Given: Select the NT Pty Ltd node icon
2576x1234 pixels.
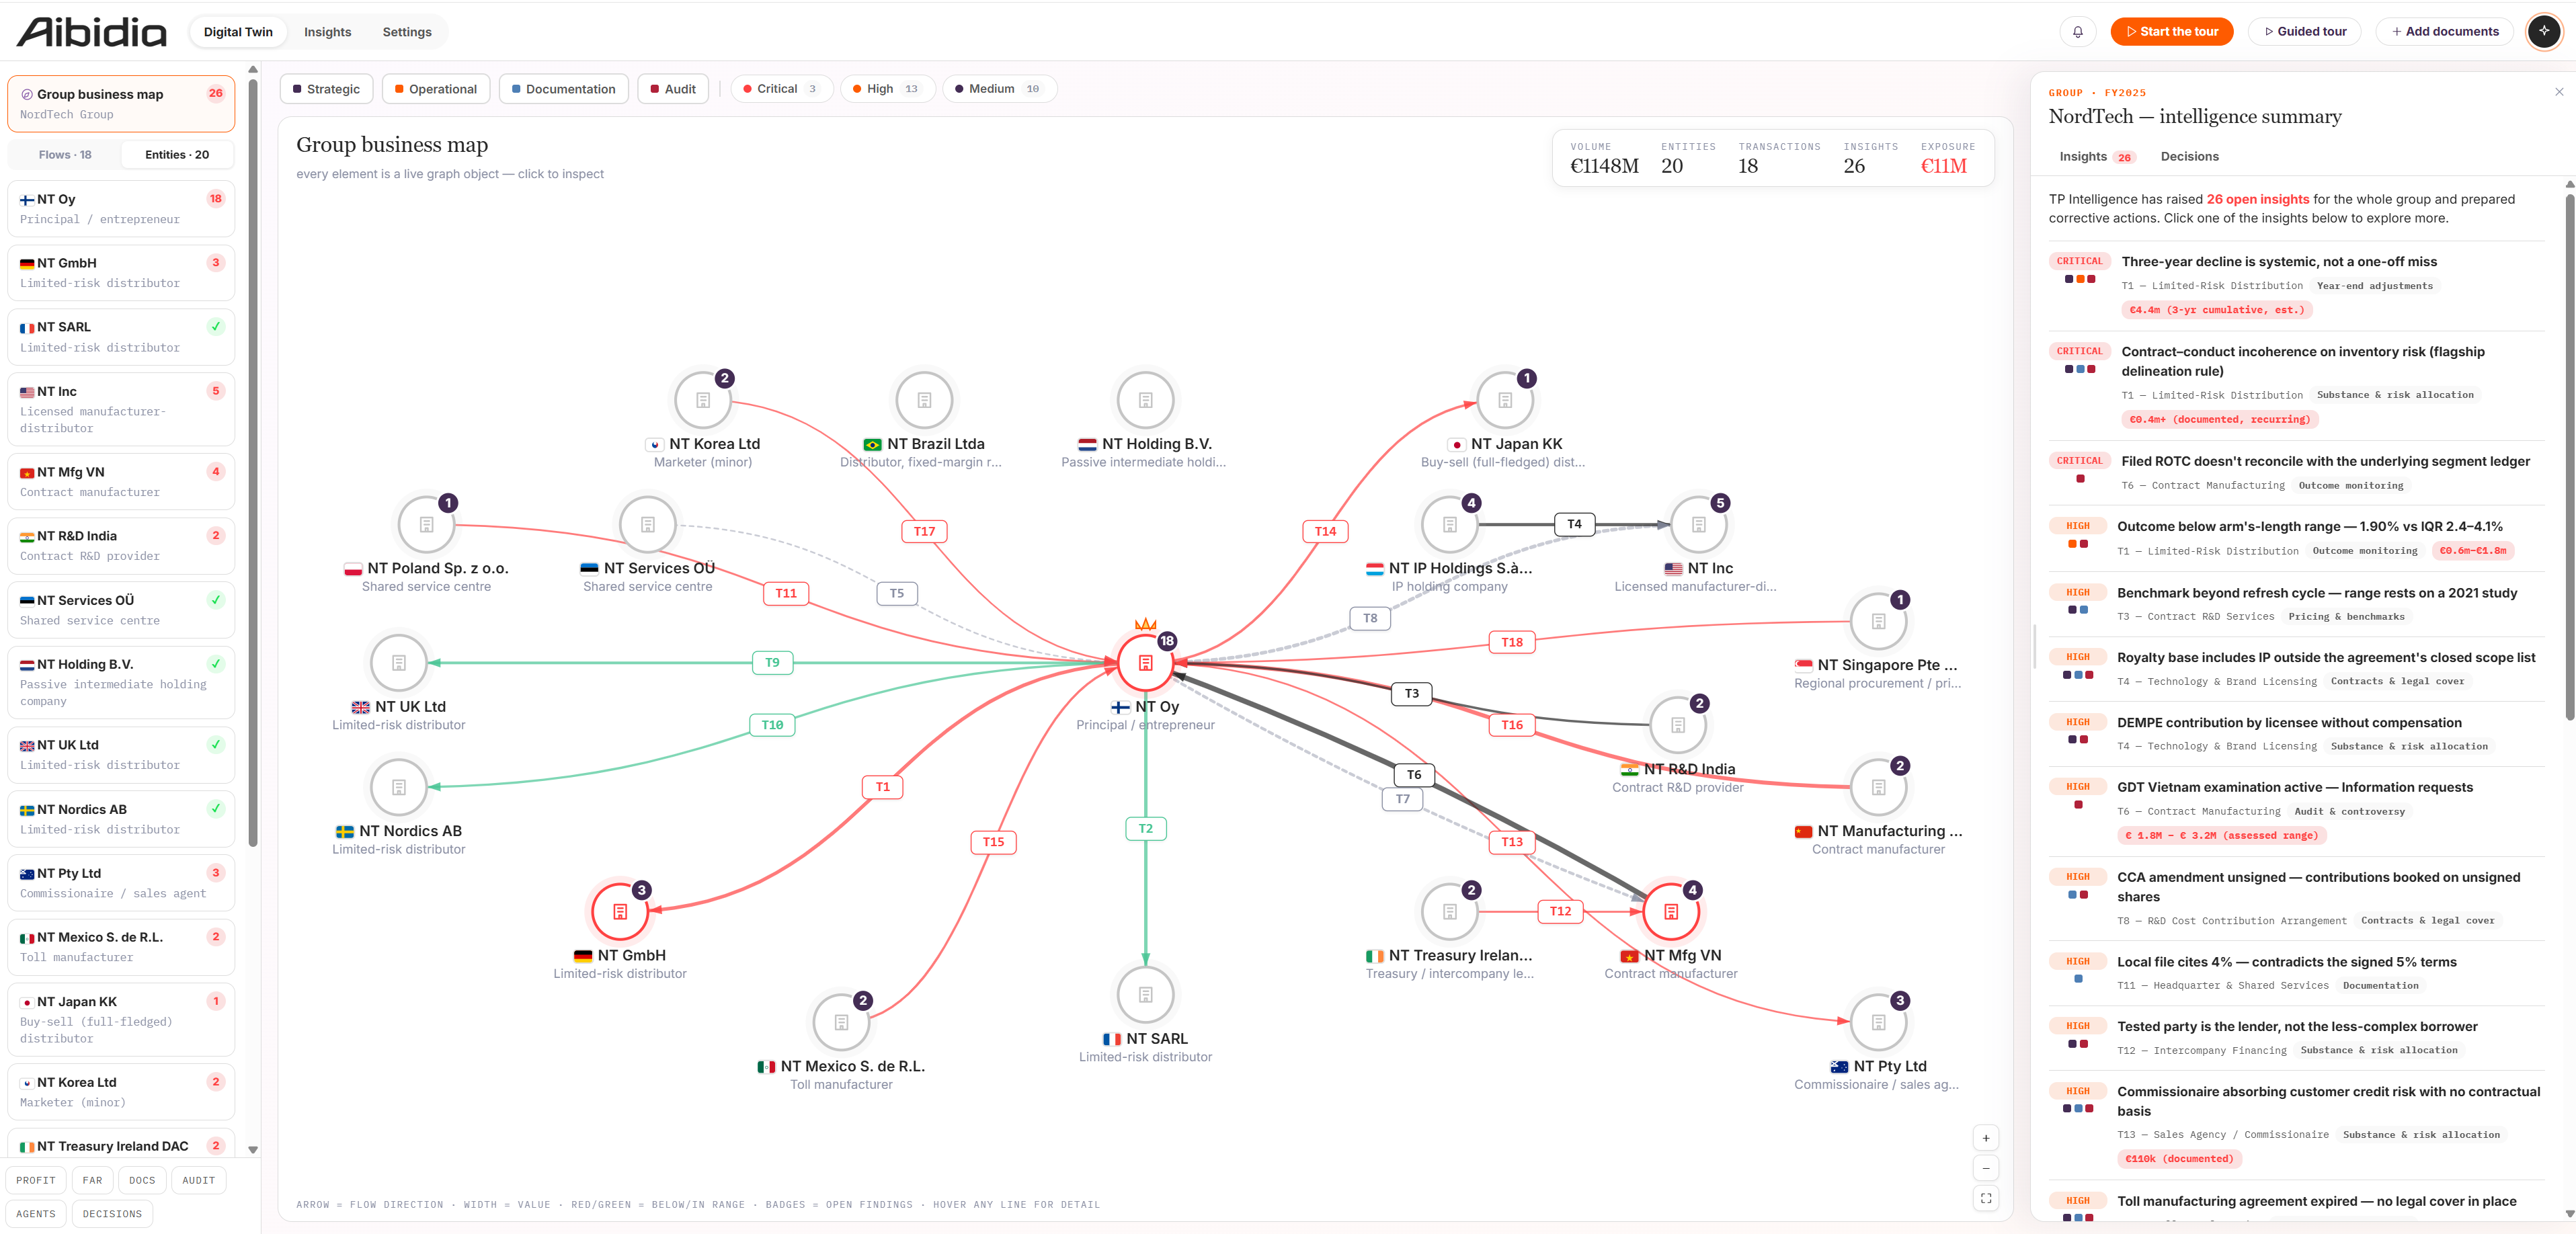Looking at the screenshot, I should point(1878,1022).
